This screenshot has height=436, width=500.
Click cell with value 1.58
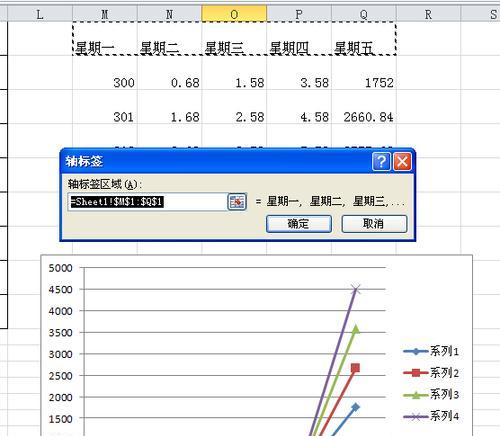click(x=234, y=73)
